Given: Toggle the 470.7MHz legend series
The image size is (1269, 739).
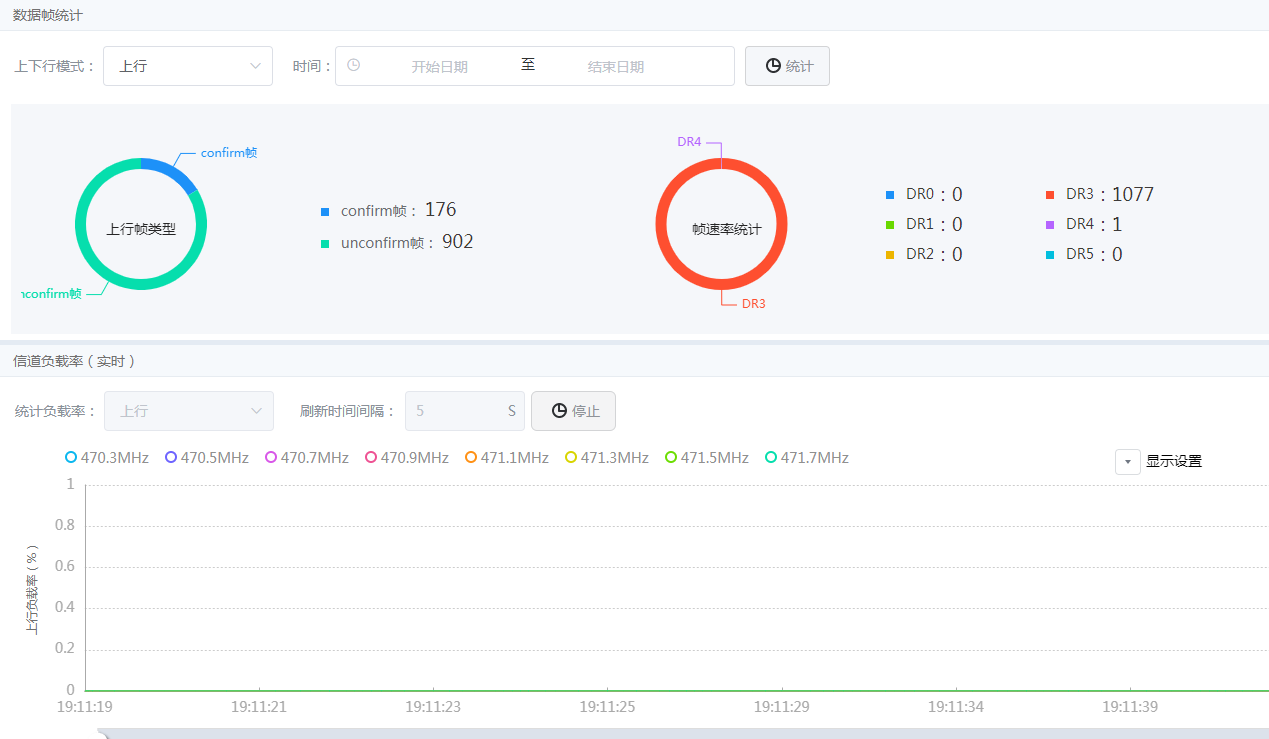Looking at the screenshot, I should [306, 458].
